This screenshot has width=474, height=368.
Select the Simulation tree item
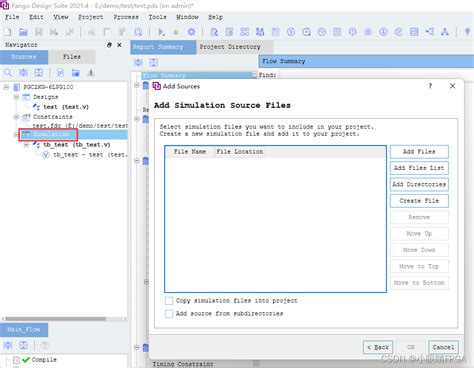point(51,134)
